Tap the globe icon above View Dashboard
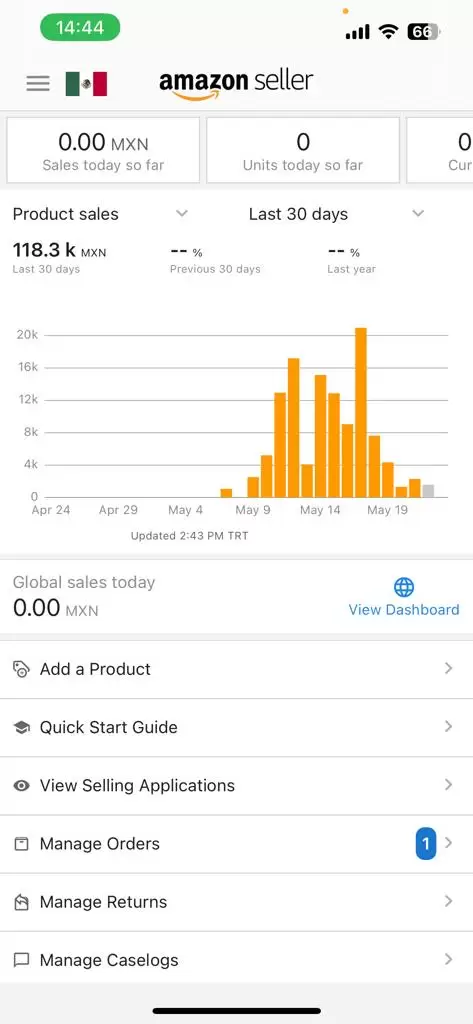Viewport: 473px width, 1024px height. (404, 587)
